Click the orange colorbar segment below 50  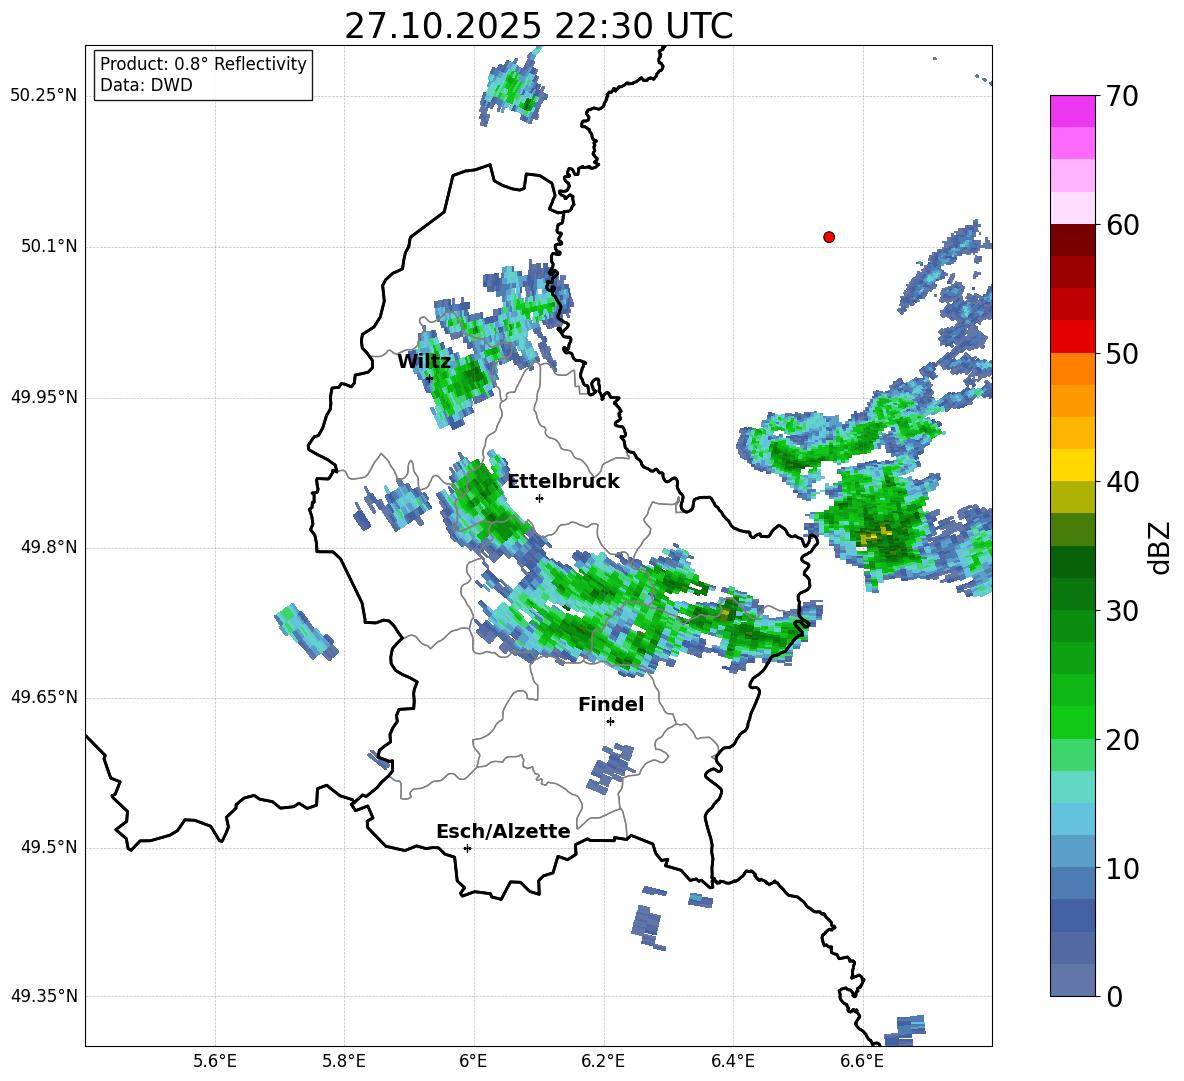pos(1072,369)
